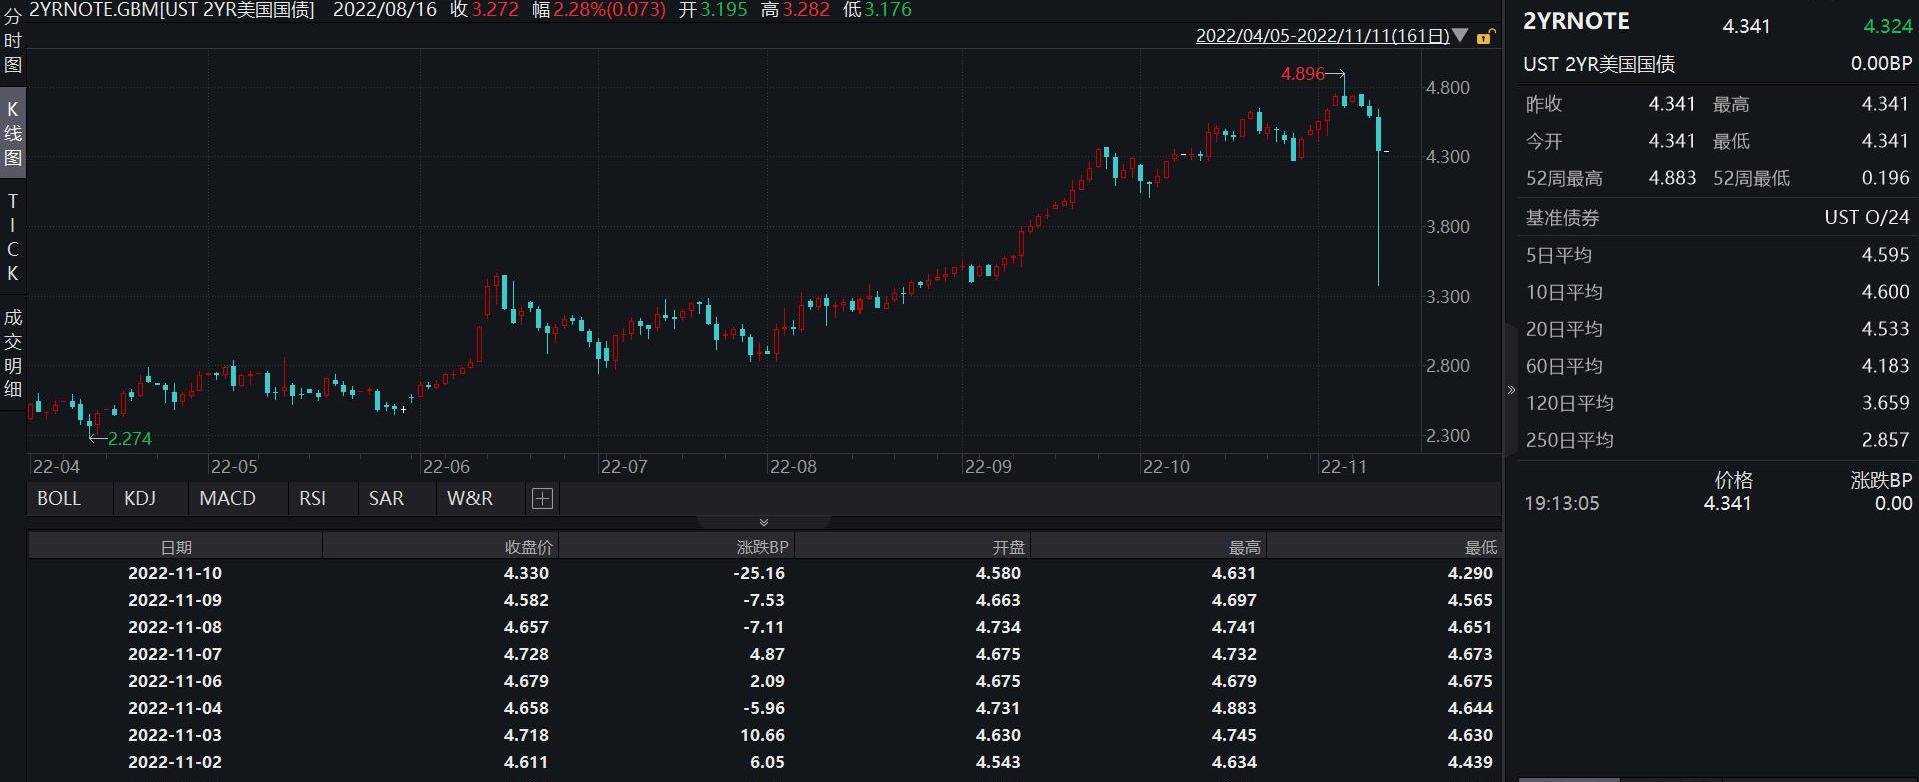Select the SAR indicator
The height and width of the screenshot is (782, 1919).
tap(386, 498)
